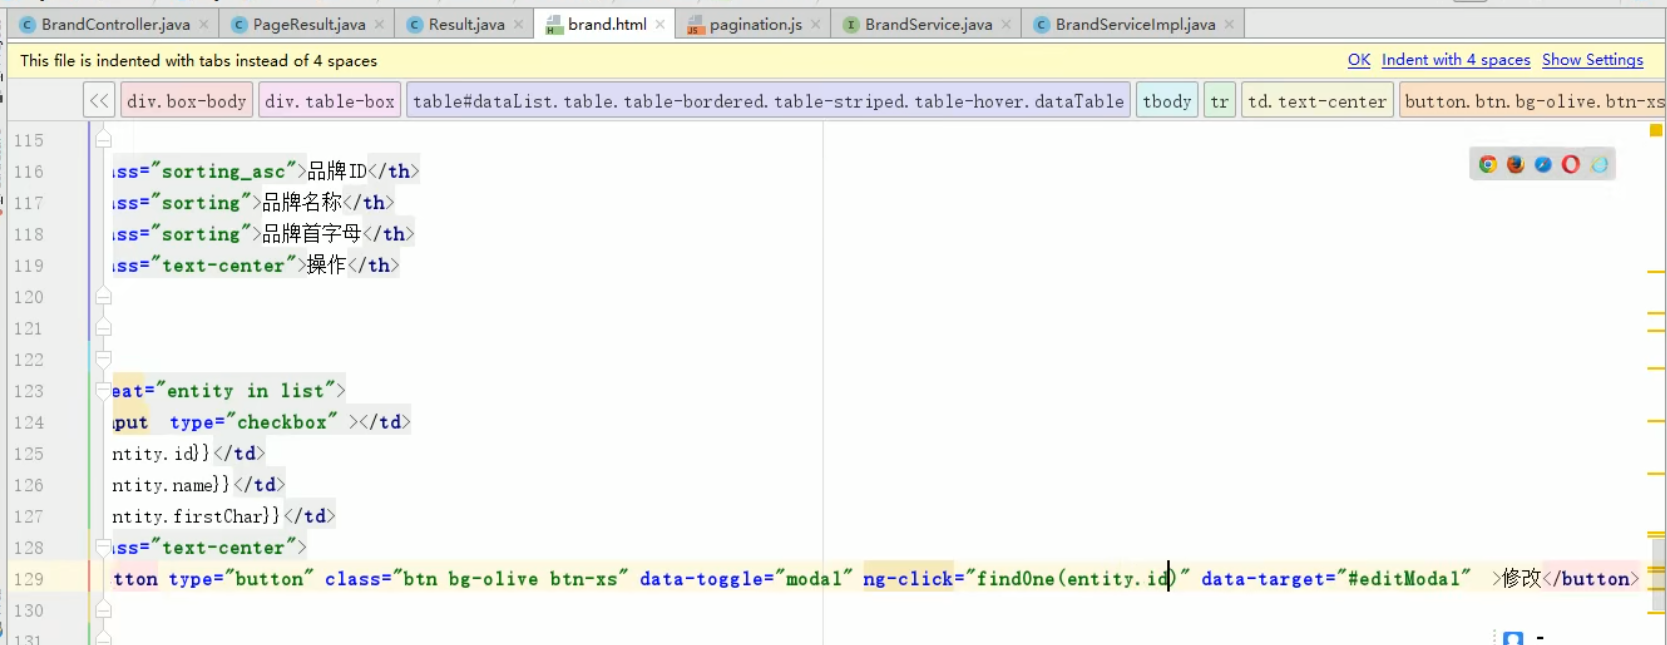This screenshot has width=1667, height=645.
Task: Click "entity in list" text on line 123
Action: point(245,391)
